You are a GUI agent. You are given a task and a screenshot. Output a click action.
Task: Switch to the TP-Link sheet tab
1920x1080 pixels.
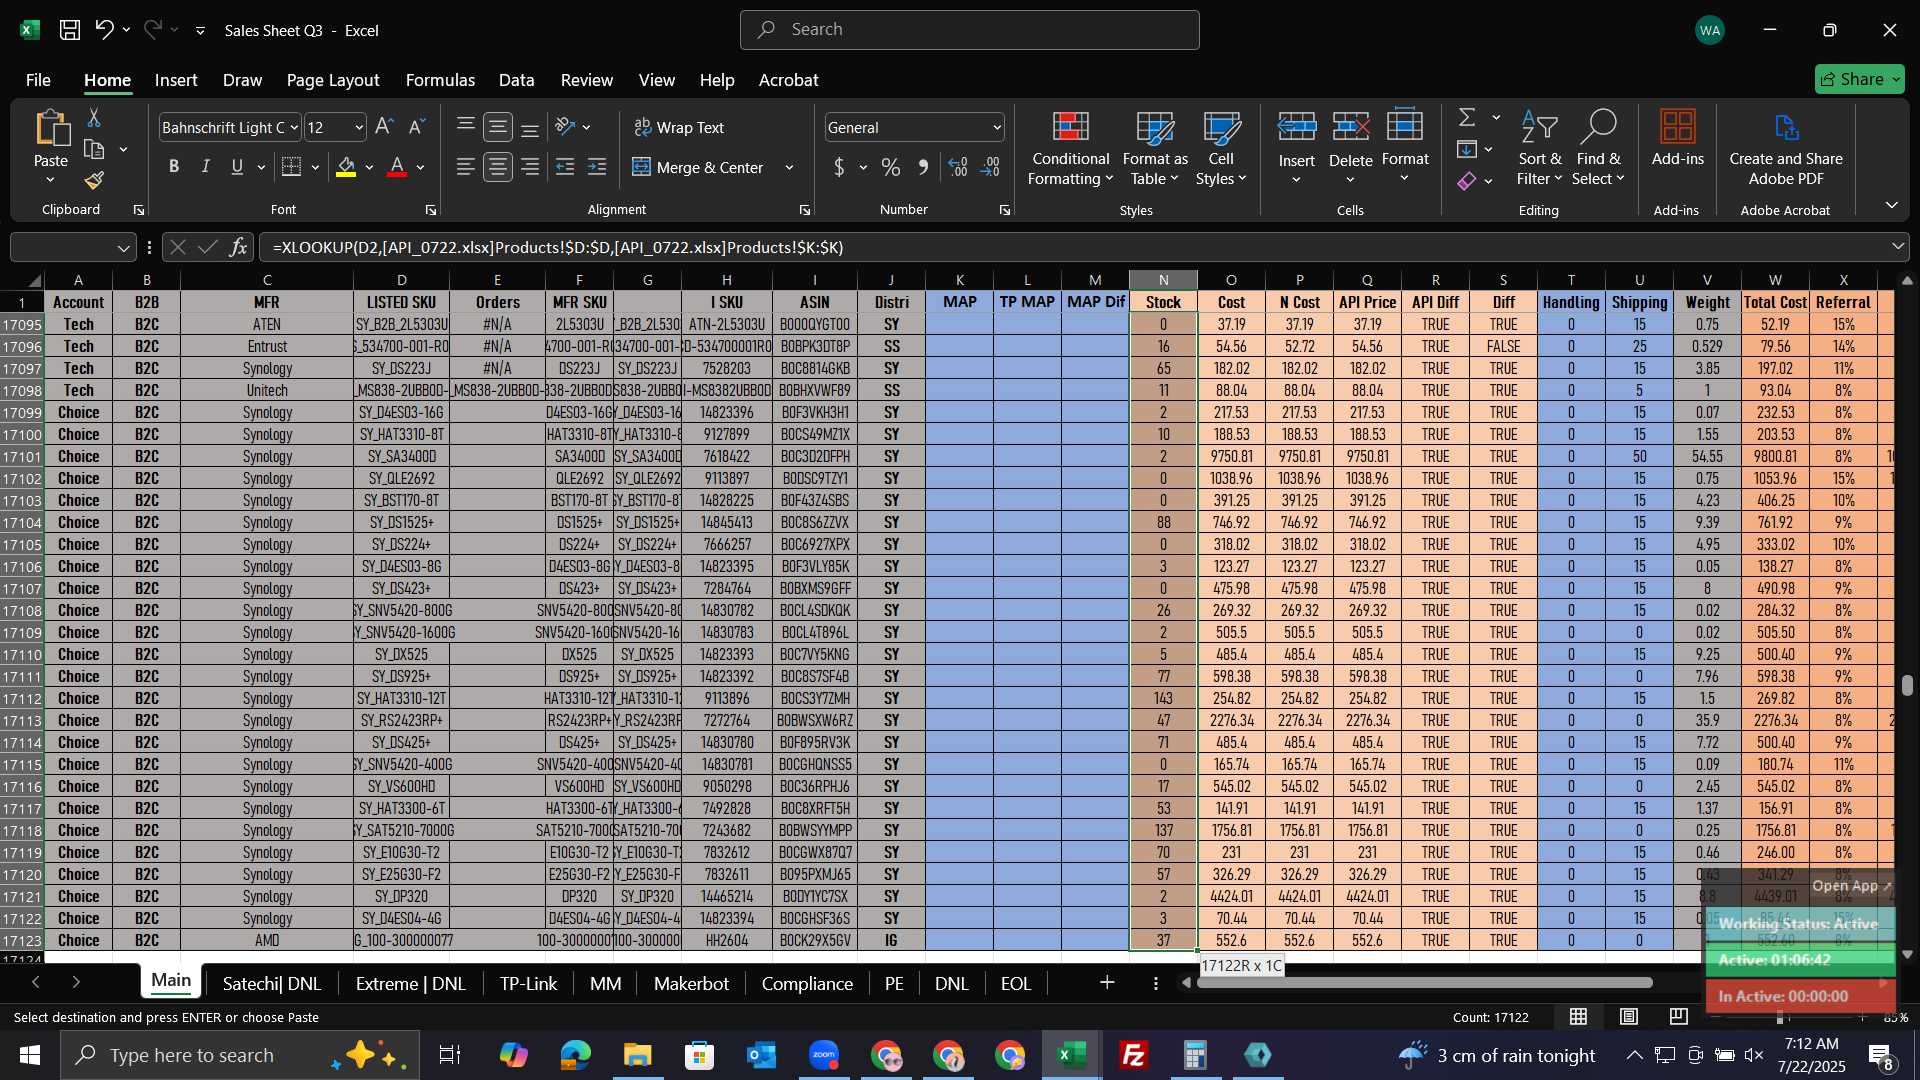[x=528, y=984]
